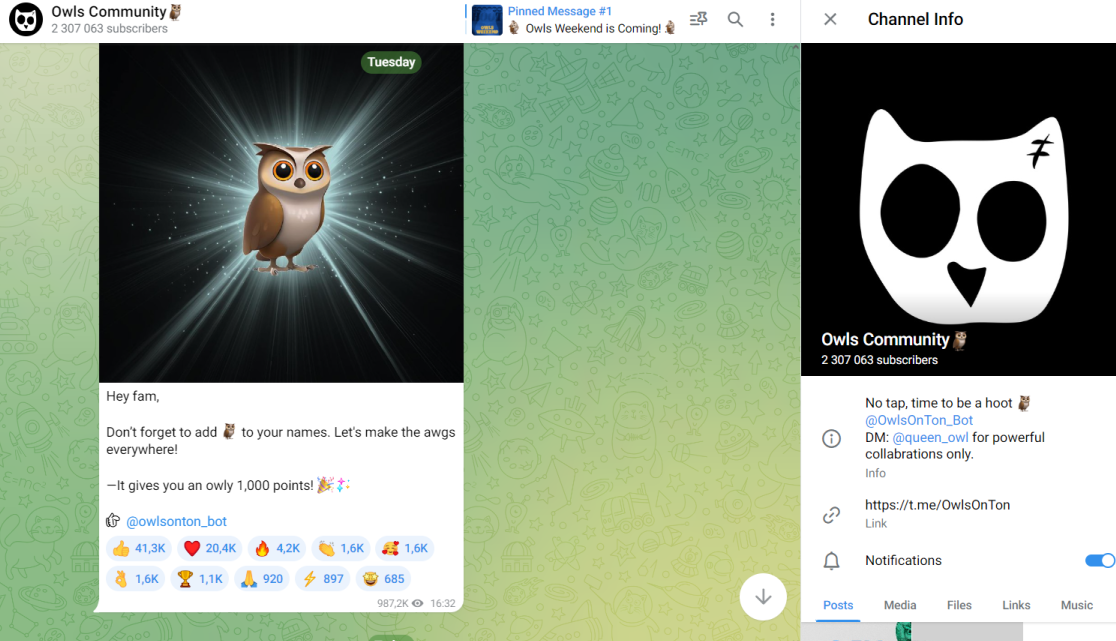Open the search icon in chat header
The height and width of the screenshot is (641, 1116).
click(735, 19)
